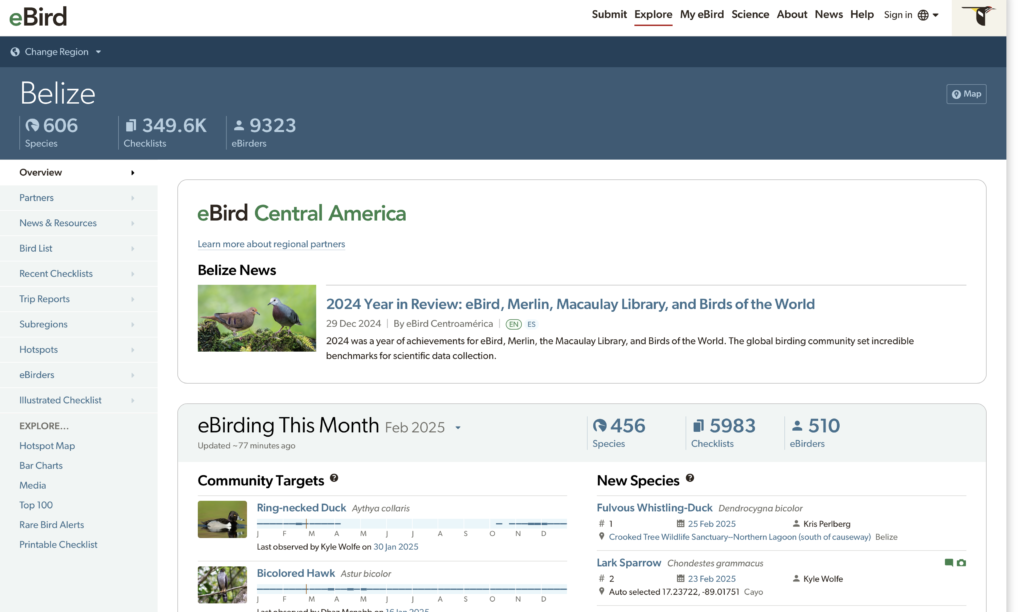Open the 2024 Year in Review article
Screen dimensions: 1024x612
570,304
